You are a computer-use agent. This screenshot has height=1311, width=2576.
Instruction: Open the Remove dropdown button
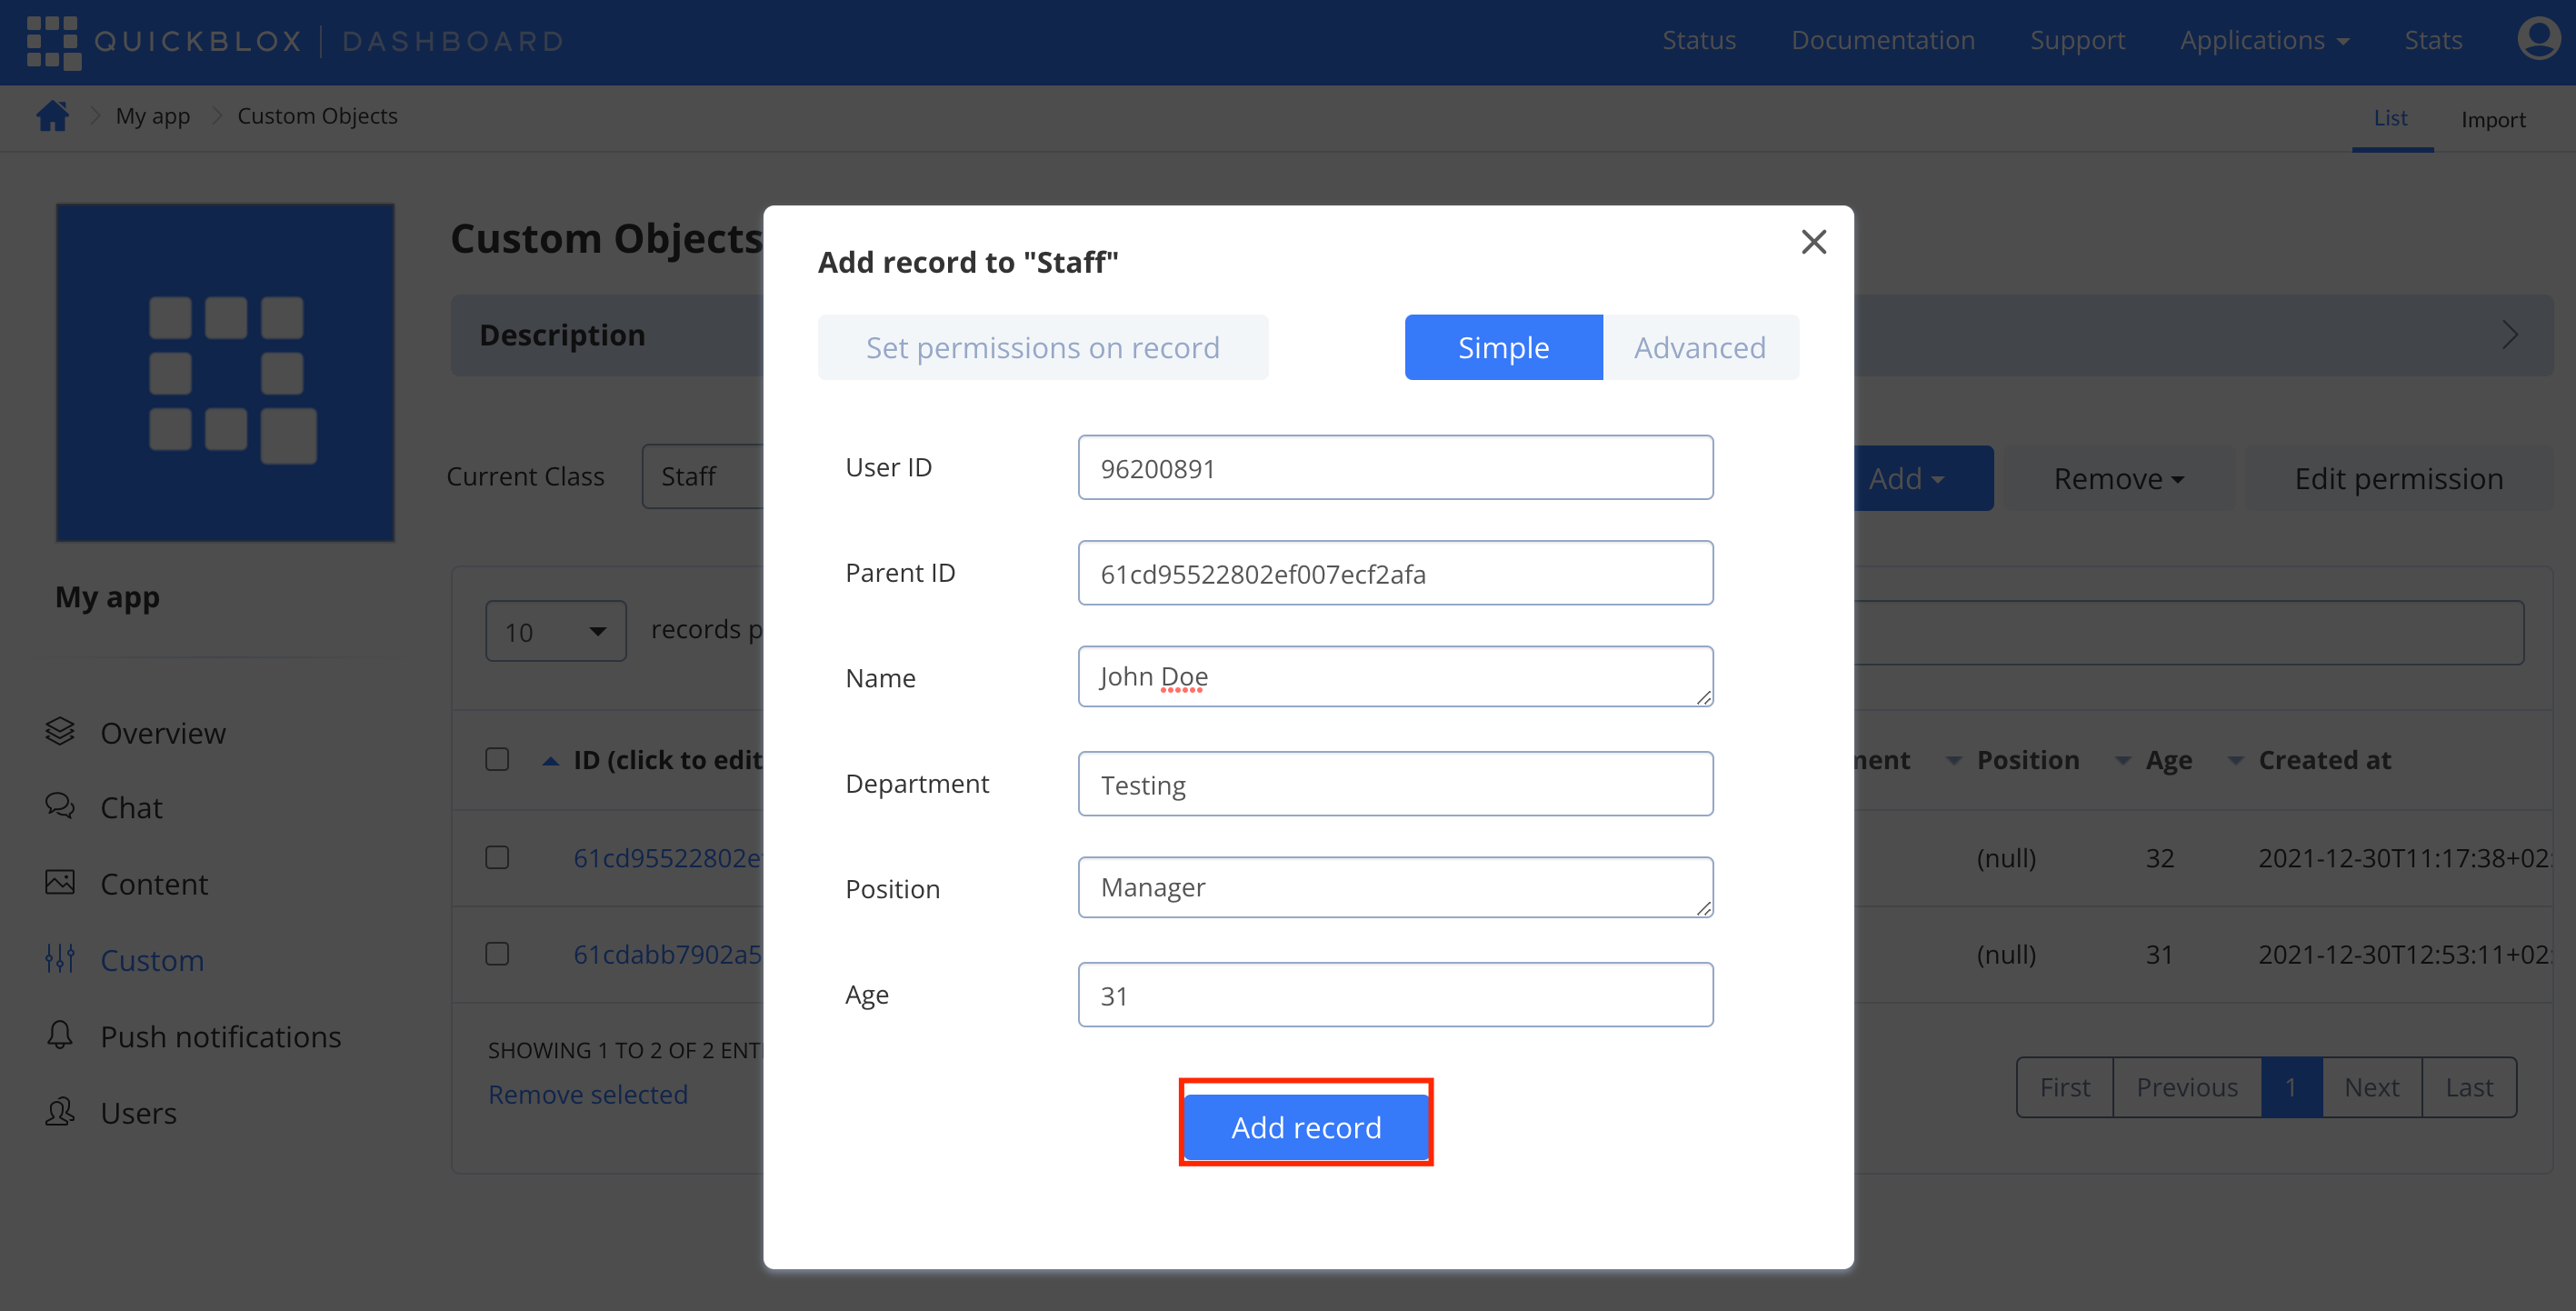click(x=2118, y=479)
